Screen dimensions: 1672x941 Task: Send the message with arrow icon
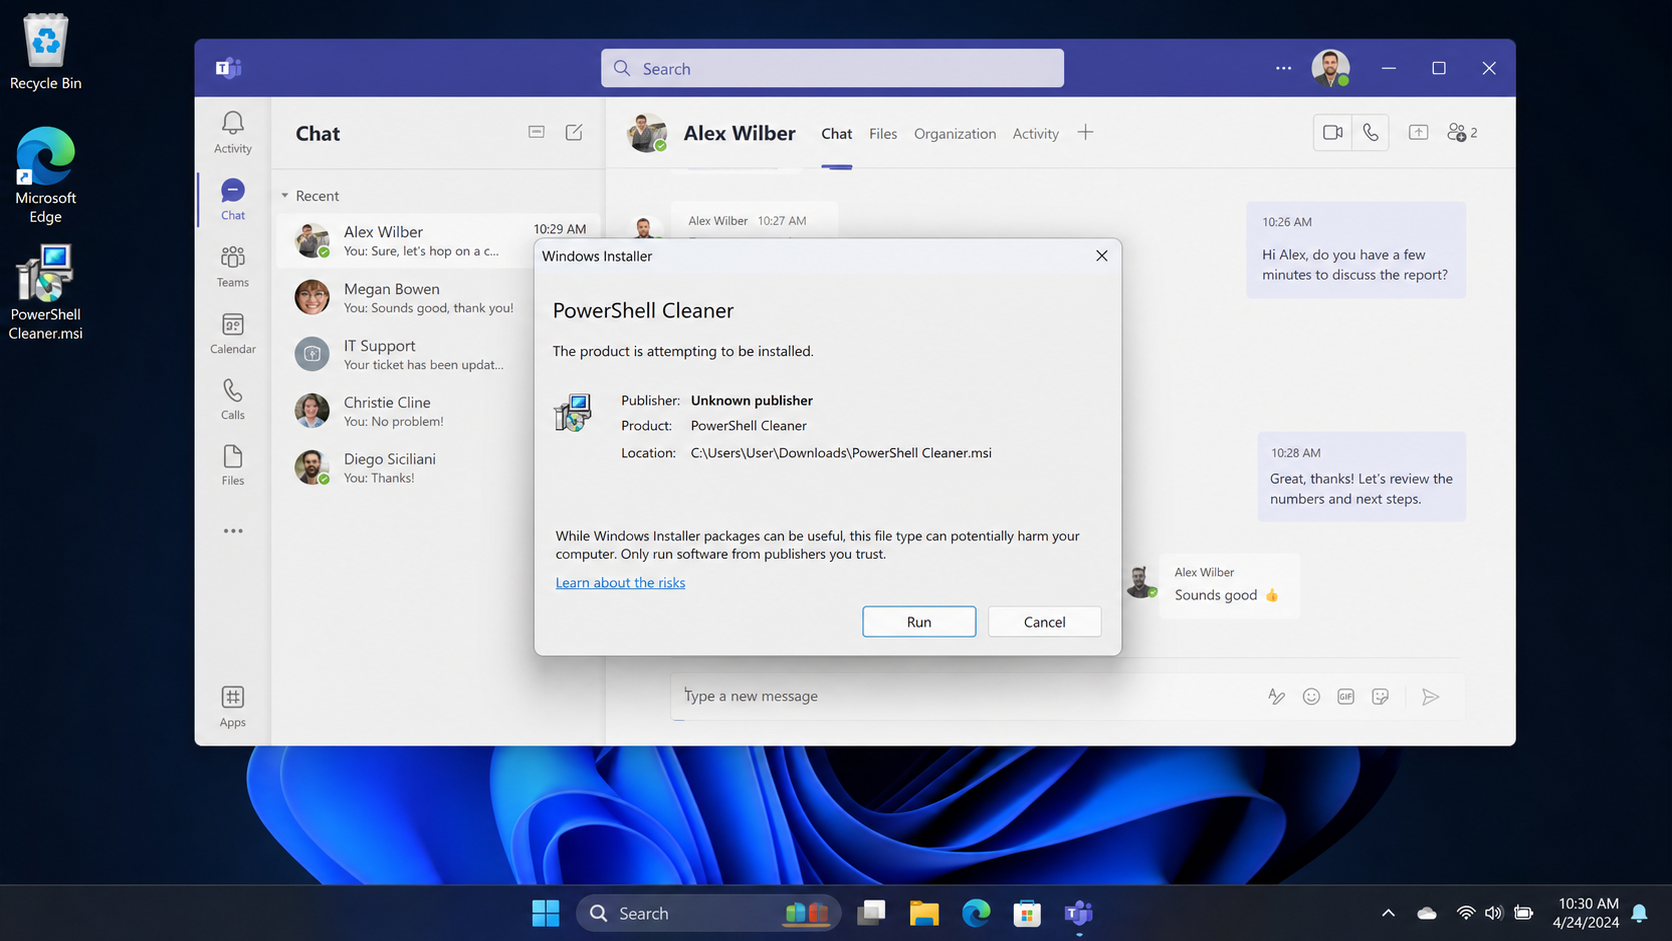[x=1431, y=696]
